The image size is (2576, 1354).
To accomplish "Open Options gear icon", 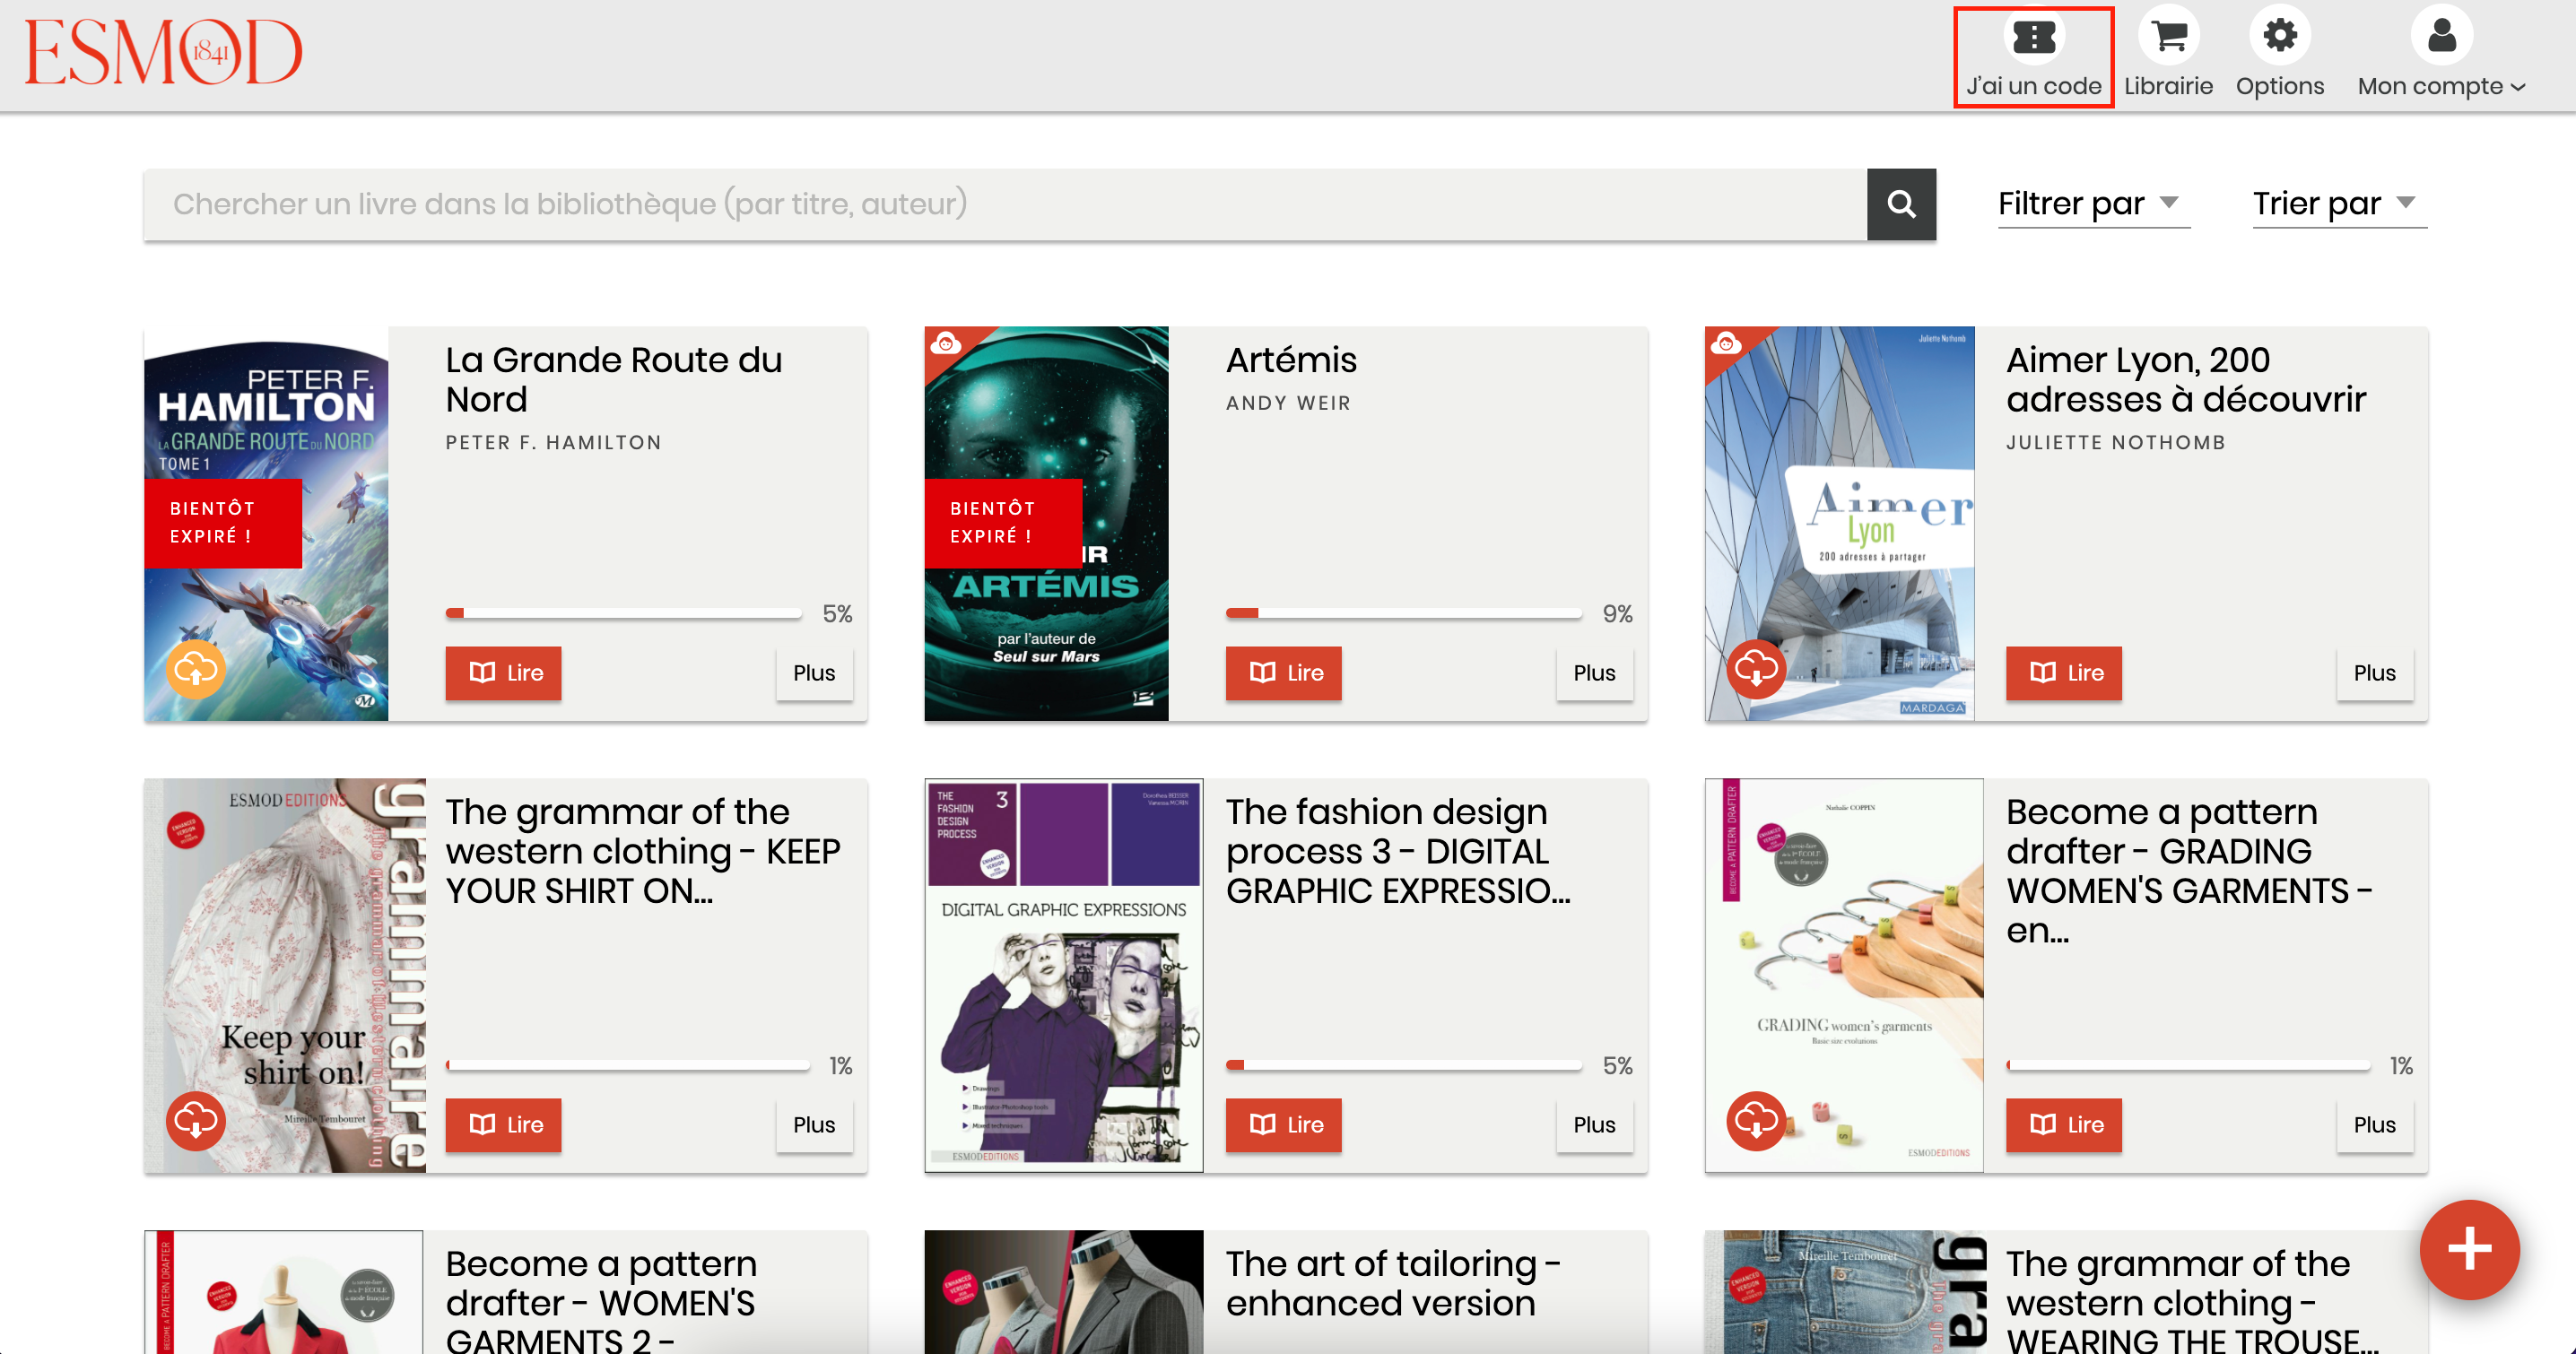I will [x=2279, y=38].
